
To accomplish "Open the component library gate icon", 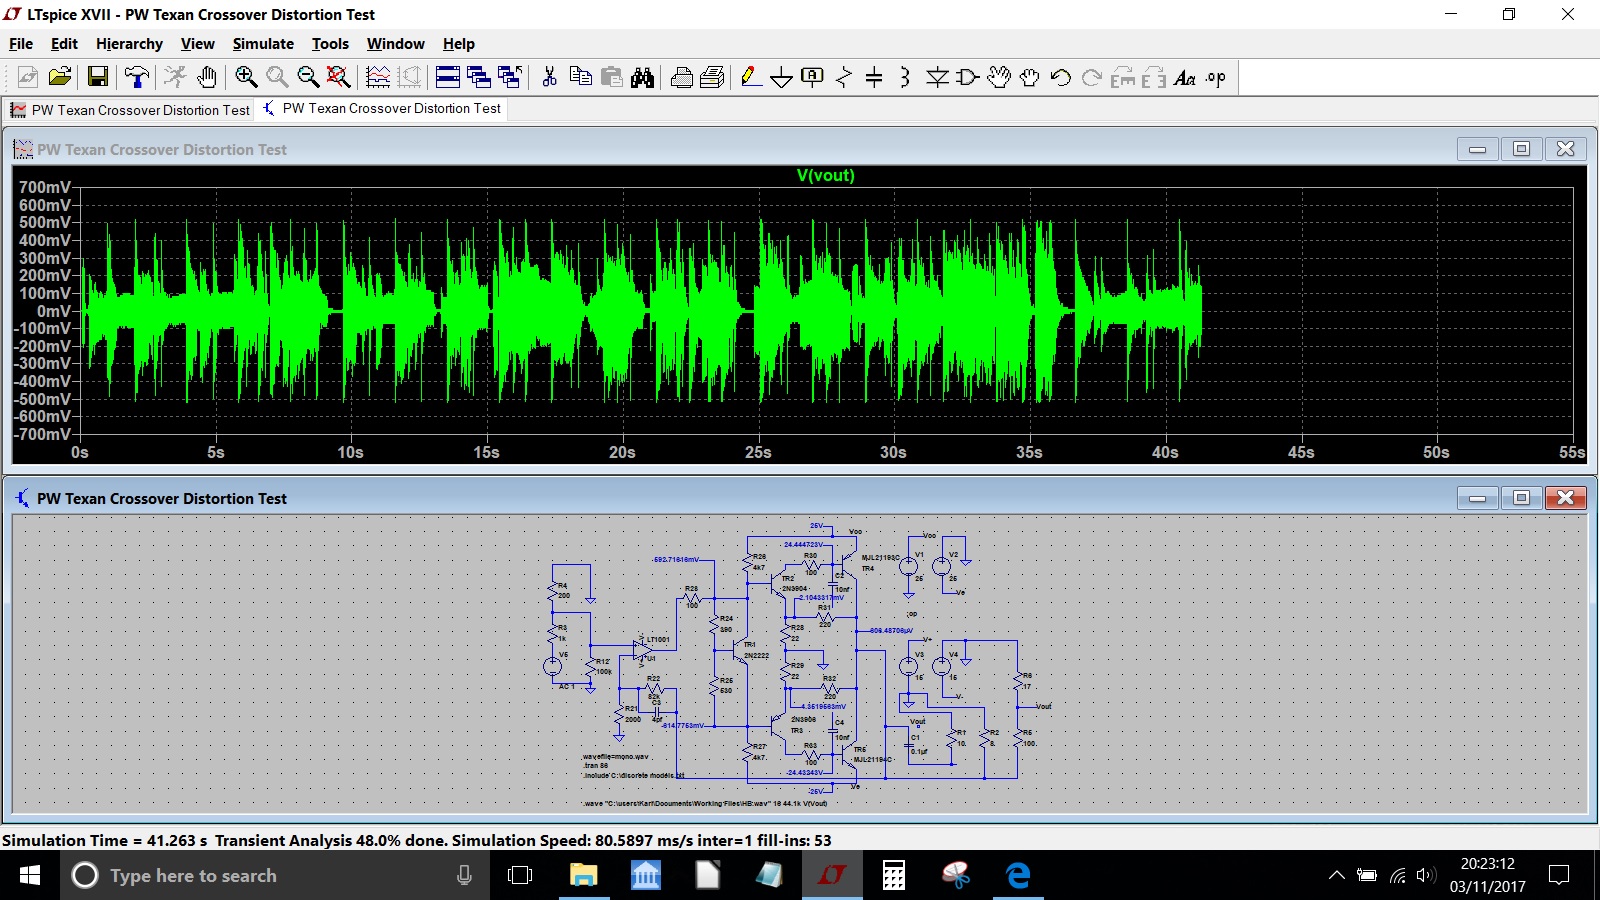I will click(x=968, y=77).
